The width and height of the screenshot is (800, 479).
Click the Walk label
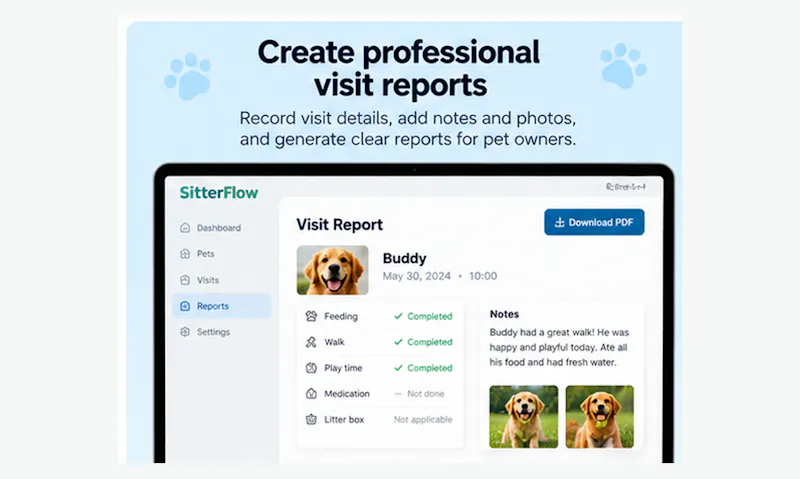334,342
